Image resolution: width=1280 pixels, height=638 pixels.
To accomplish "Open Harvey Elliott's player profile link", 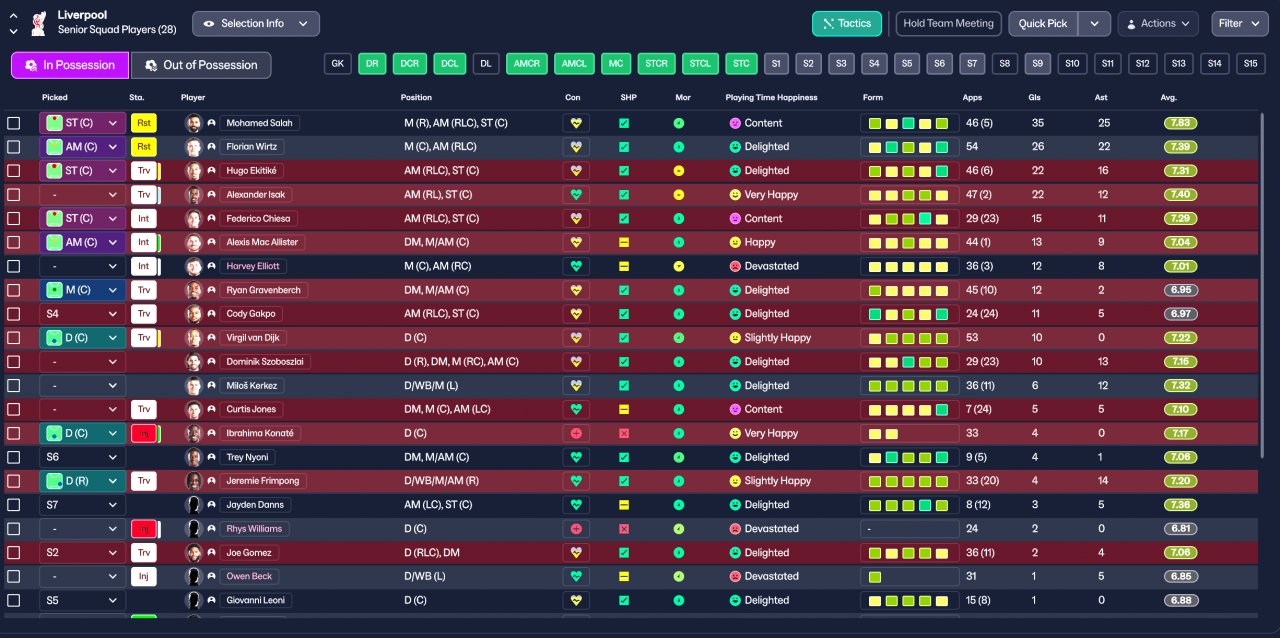I will [252, 266].
